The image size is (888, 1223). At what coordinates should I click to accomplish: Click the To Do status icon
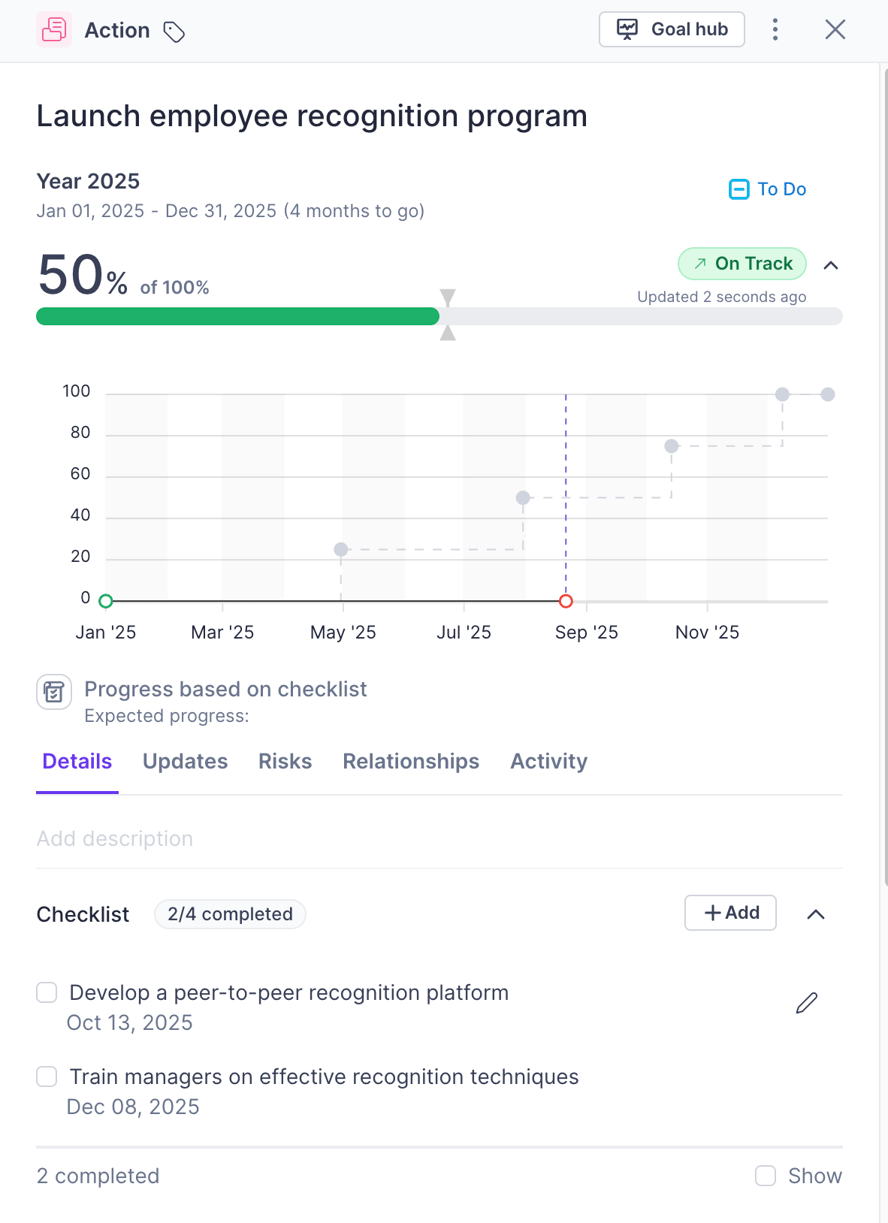point(739,189)
